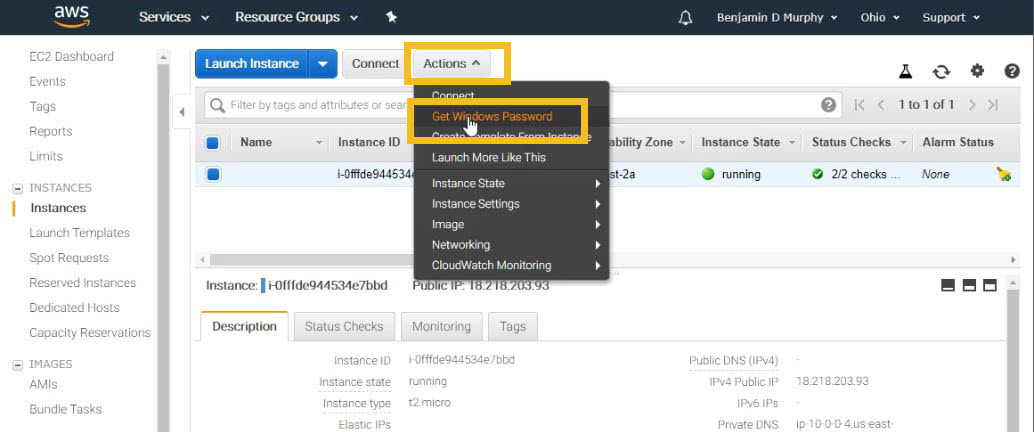This screenshot has width=1034, height=432.
Task: Open Reserved Instances in sidebar
Action: (82, 283)
